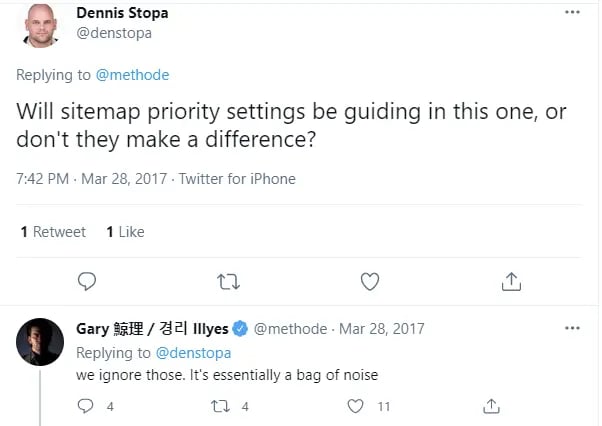Click Gary's verified badge
This screenshot has width=602, height=426.
(240, 328)
